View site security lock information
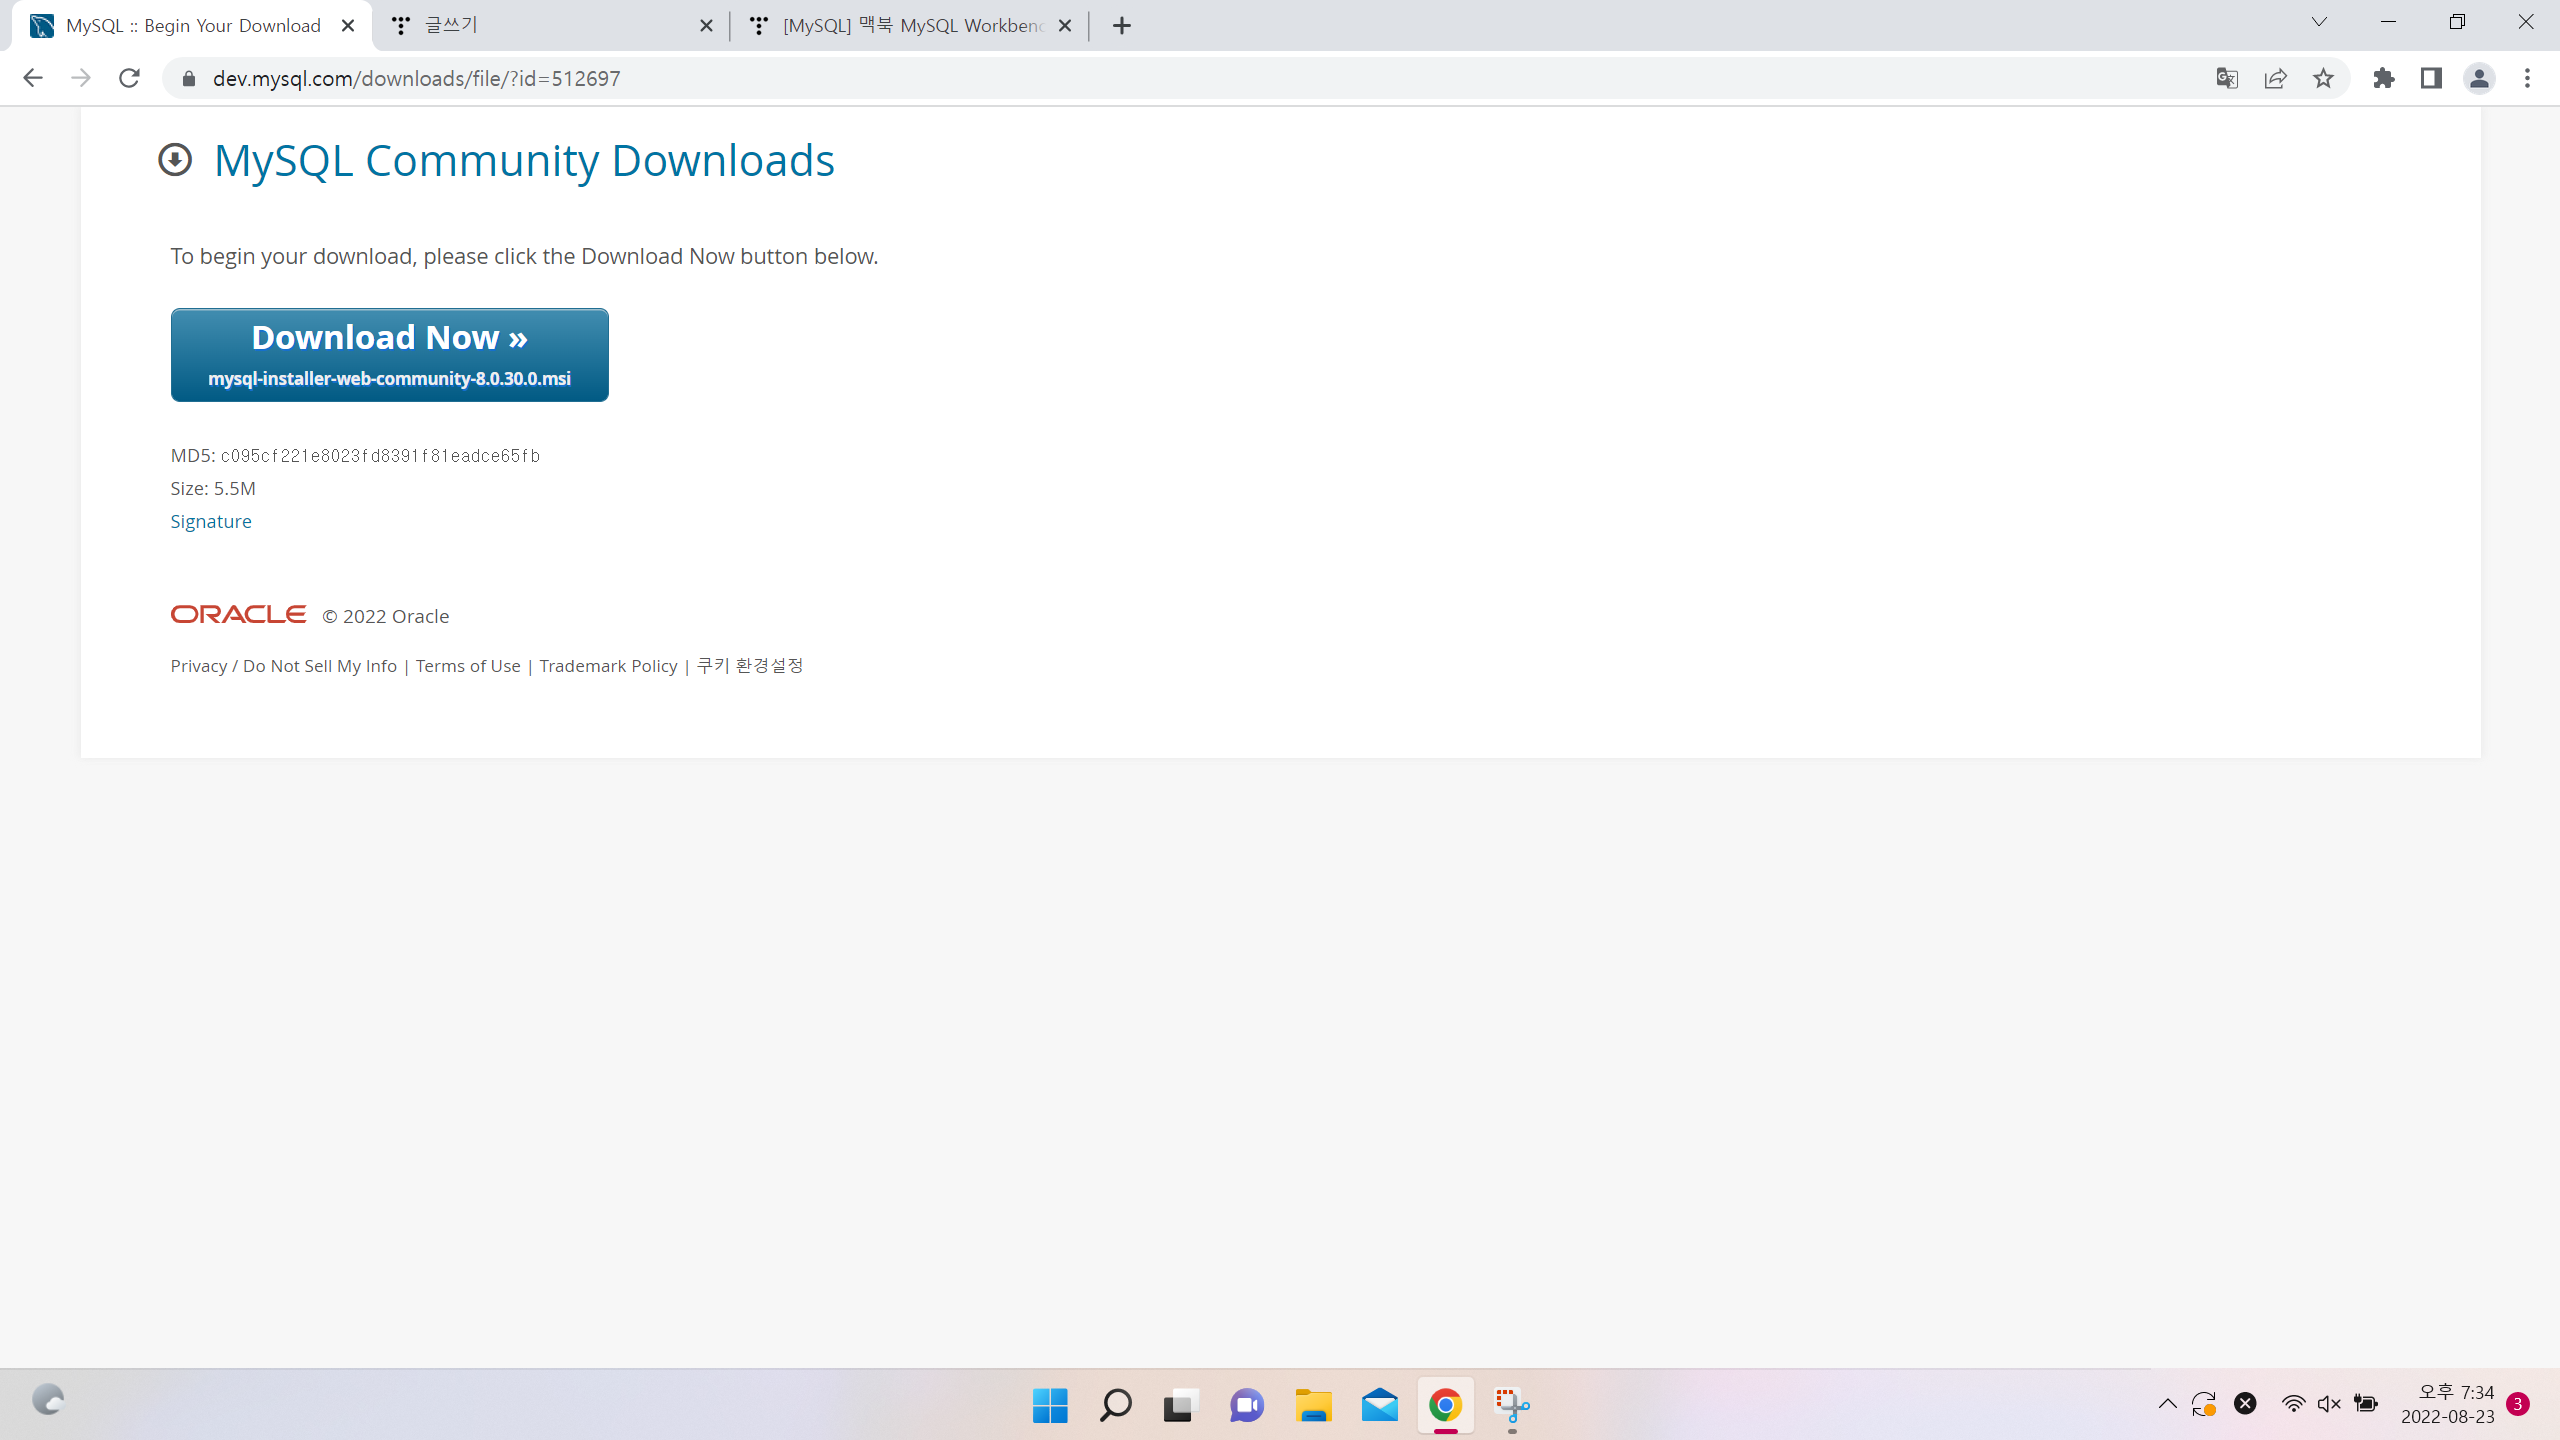The height and width of the screenshot is (1440, 2560). (x=188, y=78)
